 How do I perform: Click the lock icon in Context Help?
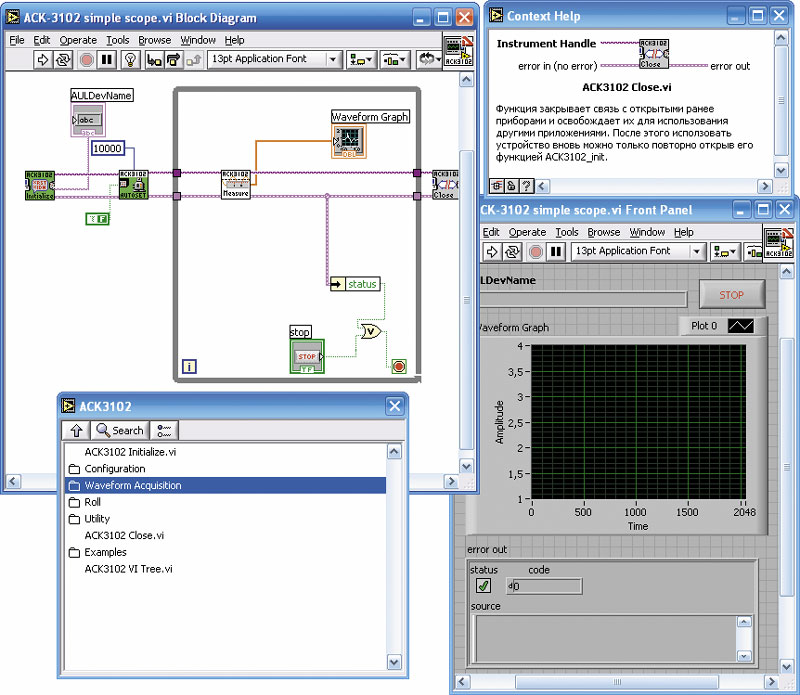click(510, 185)
